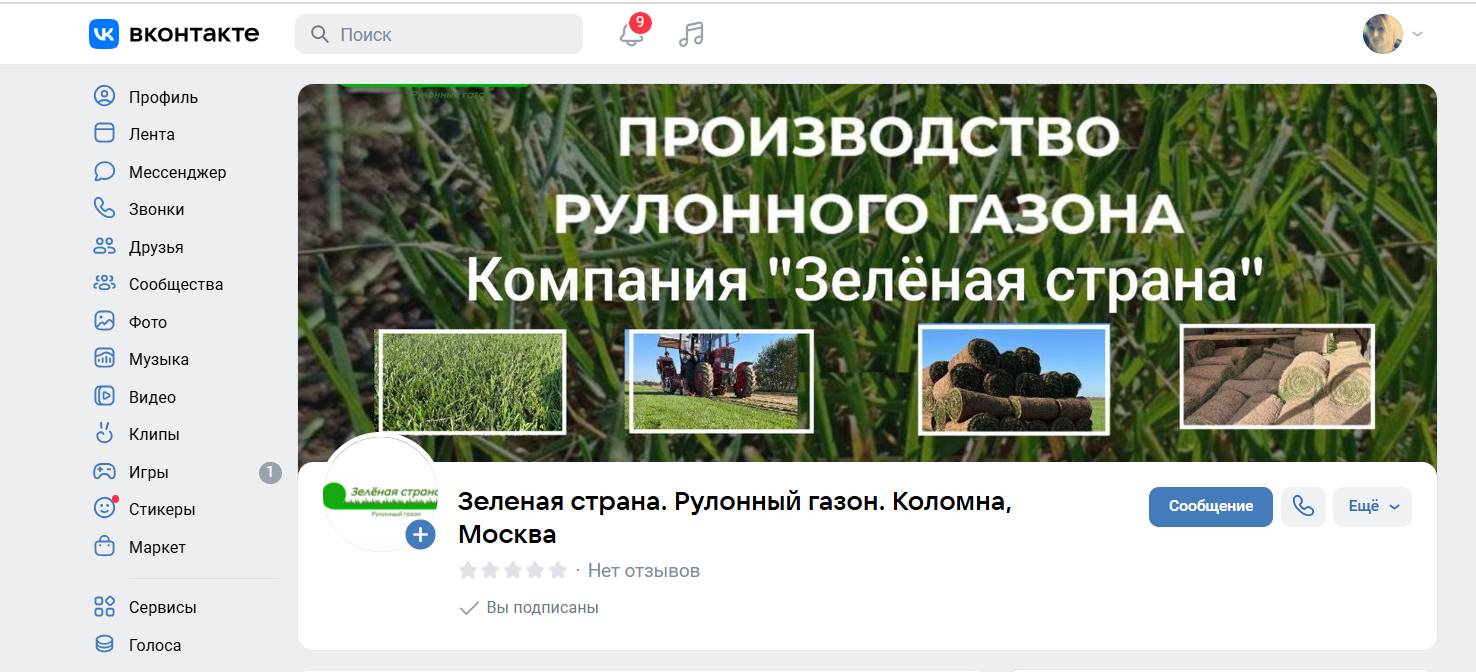Click the Мессенджер chat bubble icon
Viewport: 1476px width, 672px height.
pyautogui.click(x=105, y=172)
